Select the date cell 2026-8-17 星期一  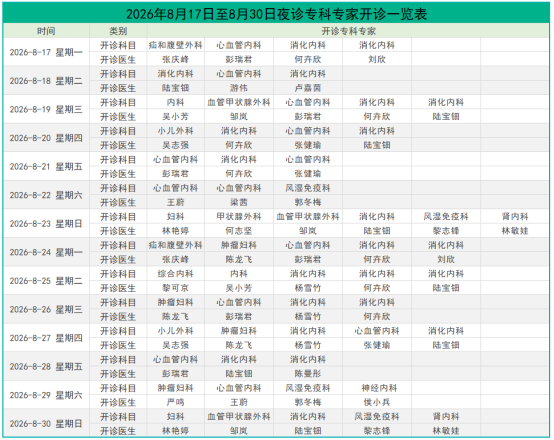(x=46, y=52)
